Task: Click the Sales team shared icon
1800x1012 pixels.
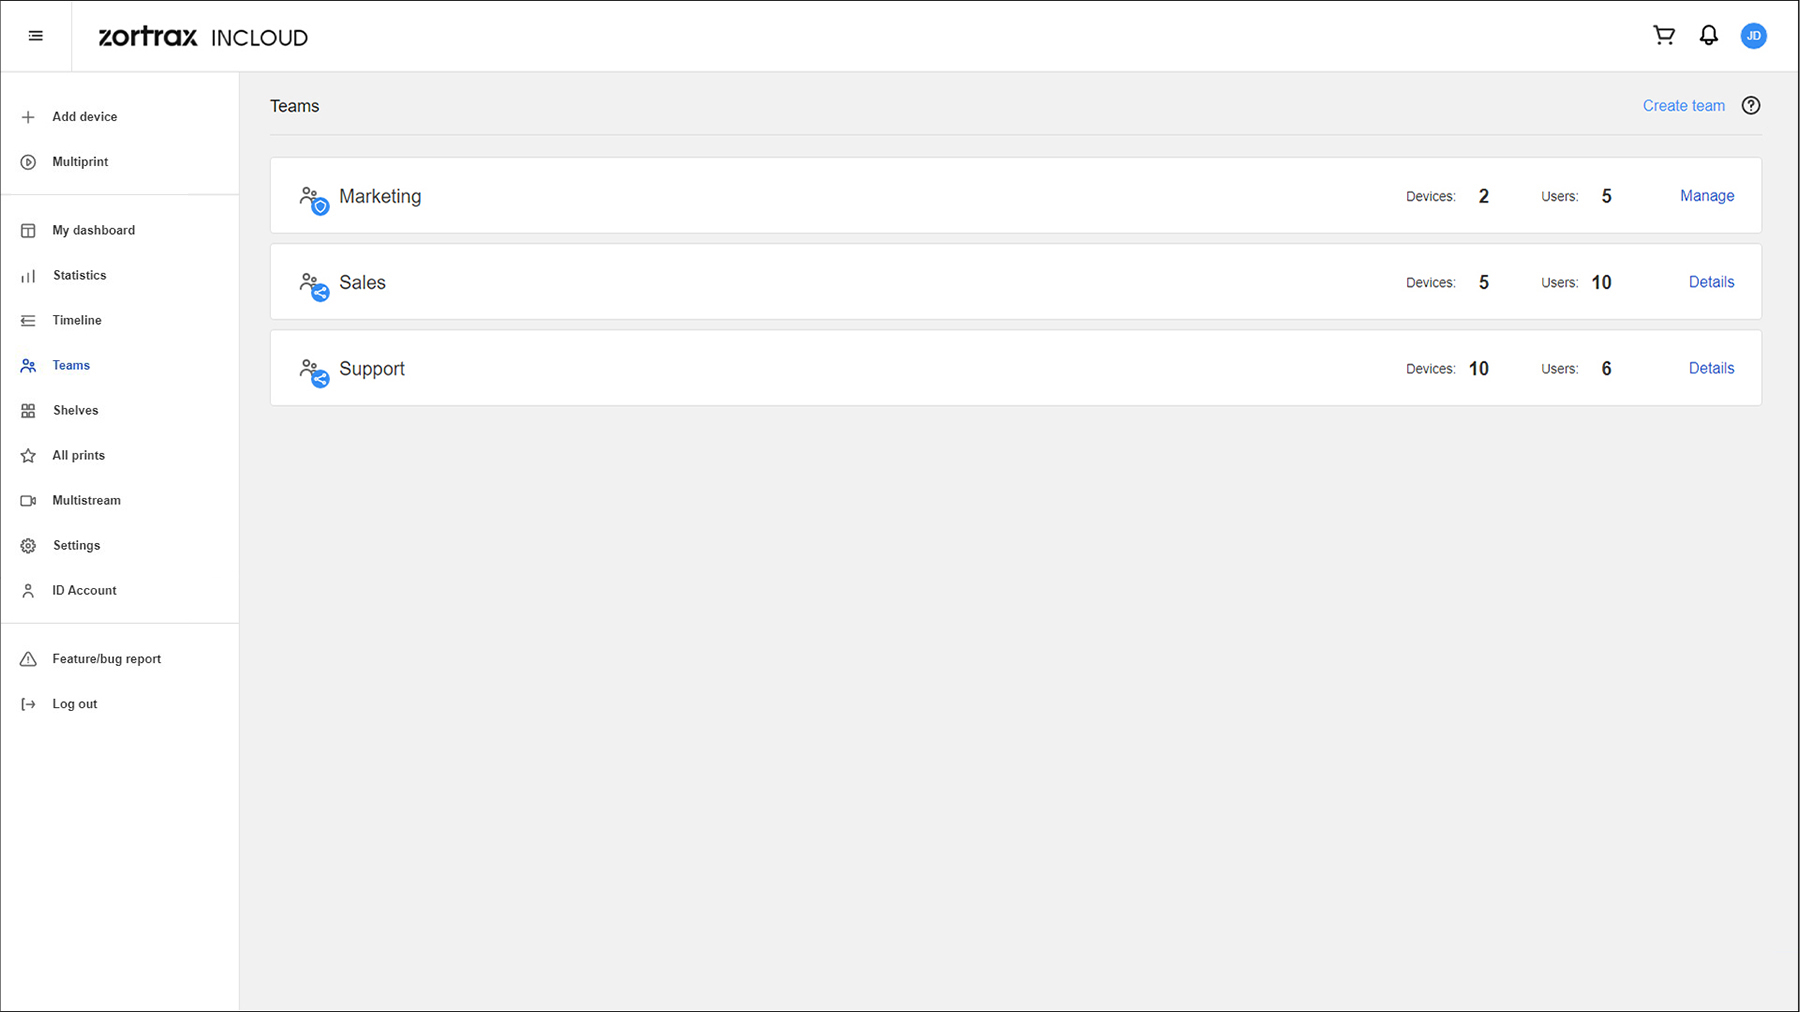Action: click(x=314, y=286)
